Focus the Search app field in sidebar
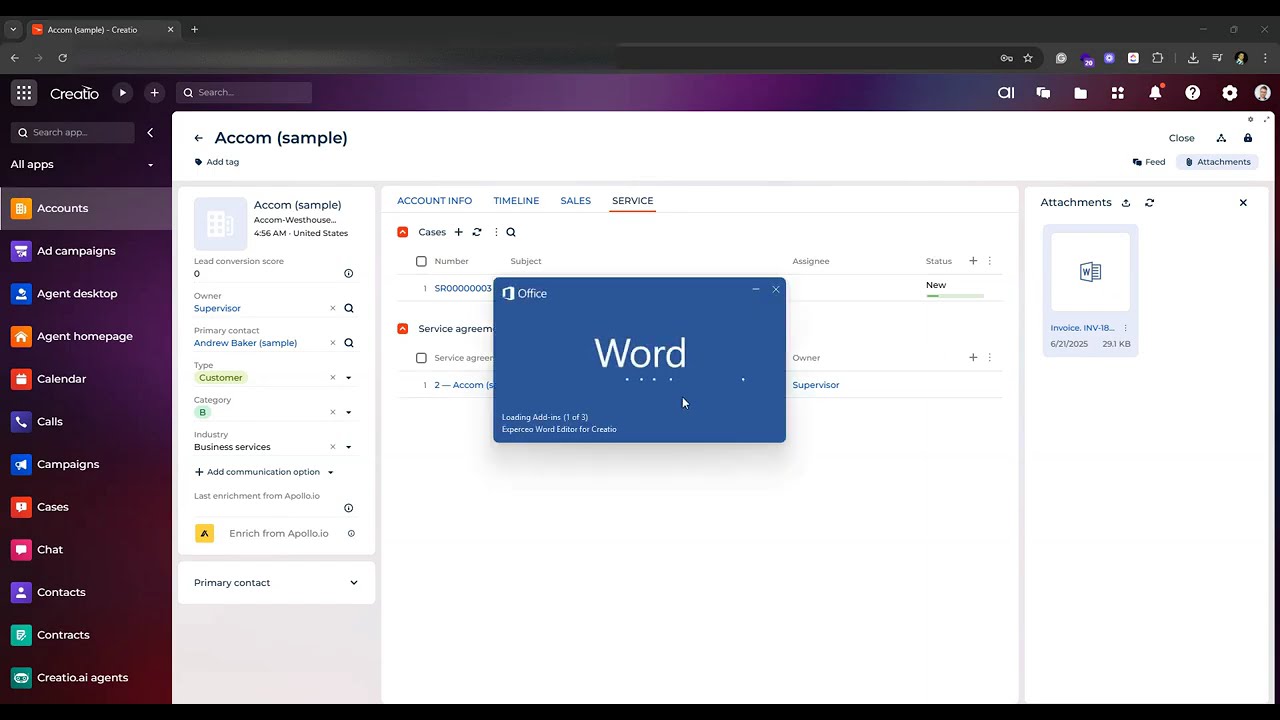This screenshot has width=1280, height=720. point(72,132)
